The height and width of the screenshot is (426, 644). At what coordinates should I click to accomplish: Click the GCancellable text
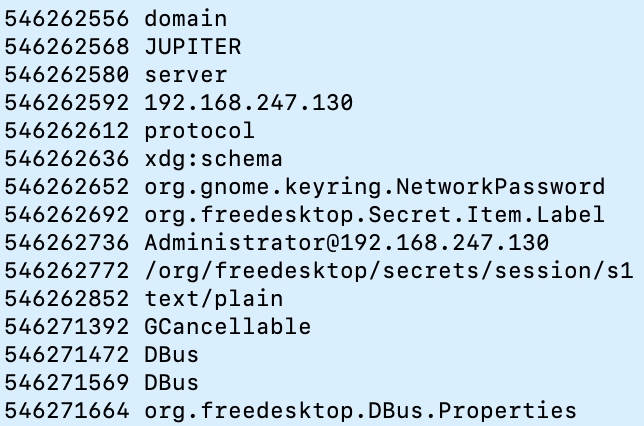point(227,326)
